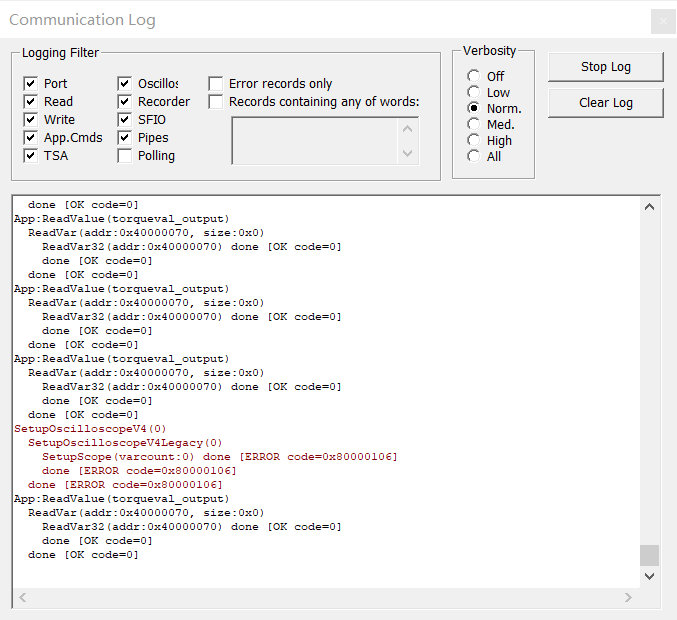Viewport: 677px width, 620px height.
Task: Uncheck the App.Cmds filter
Action: pos(31,138)
